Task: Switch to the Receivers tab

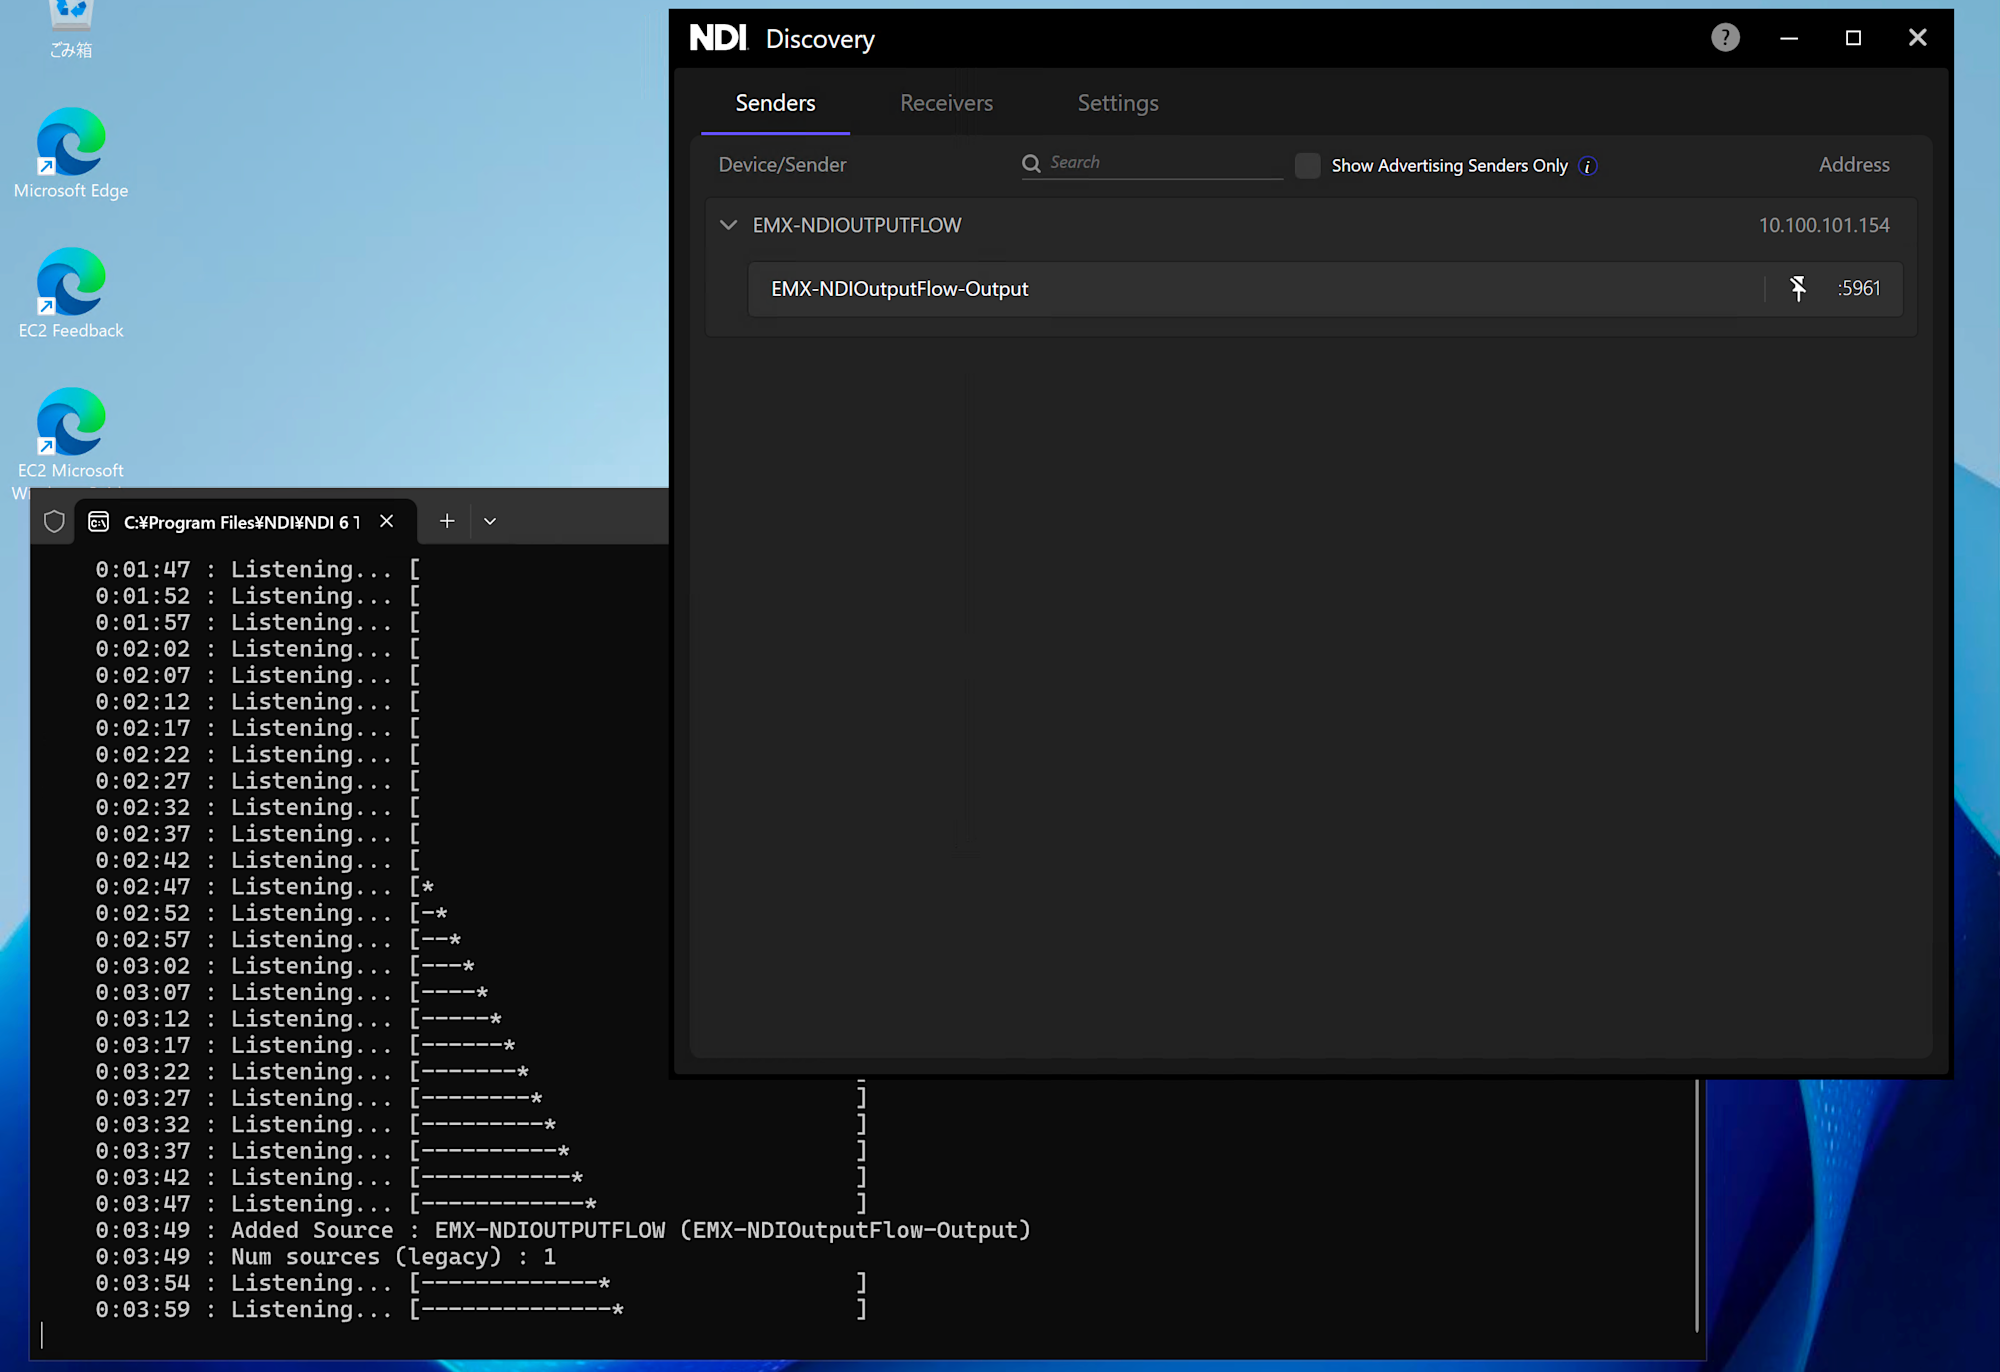Action: click(946, 103)
